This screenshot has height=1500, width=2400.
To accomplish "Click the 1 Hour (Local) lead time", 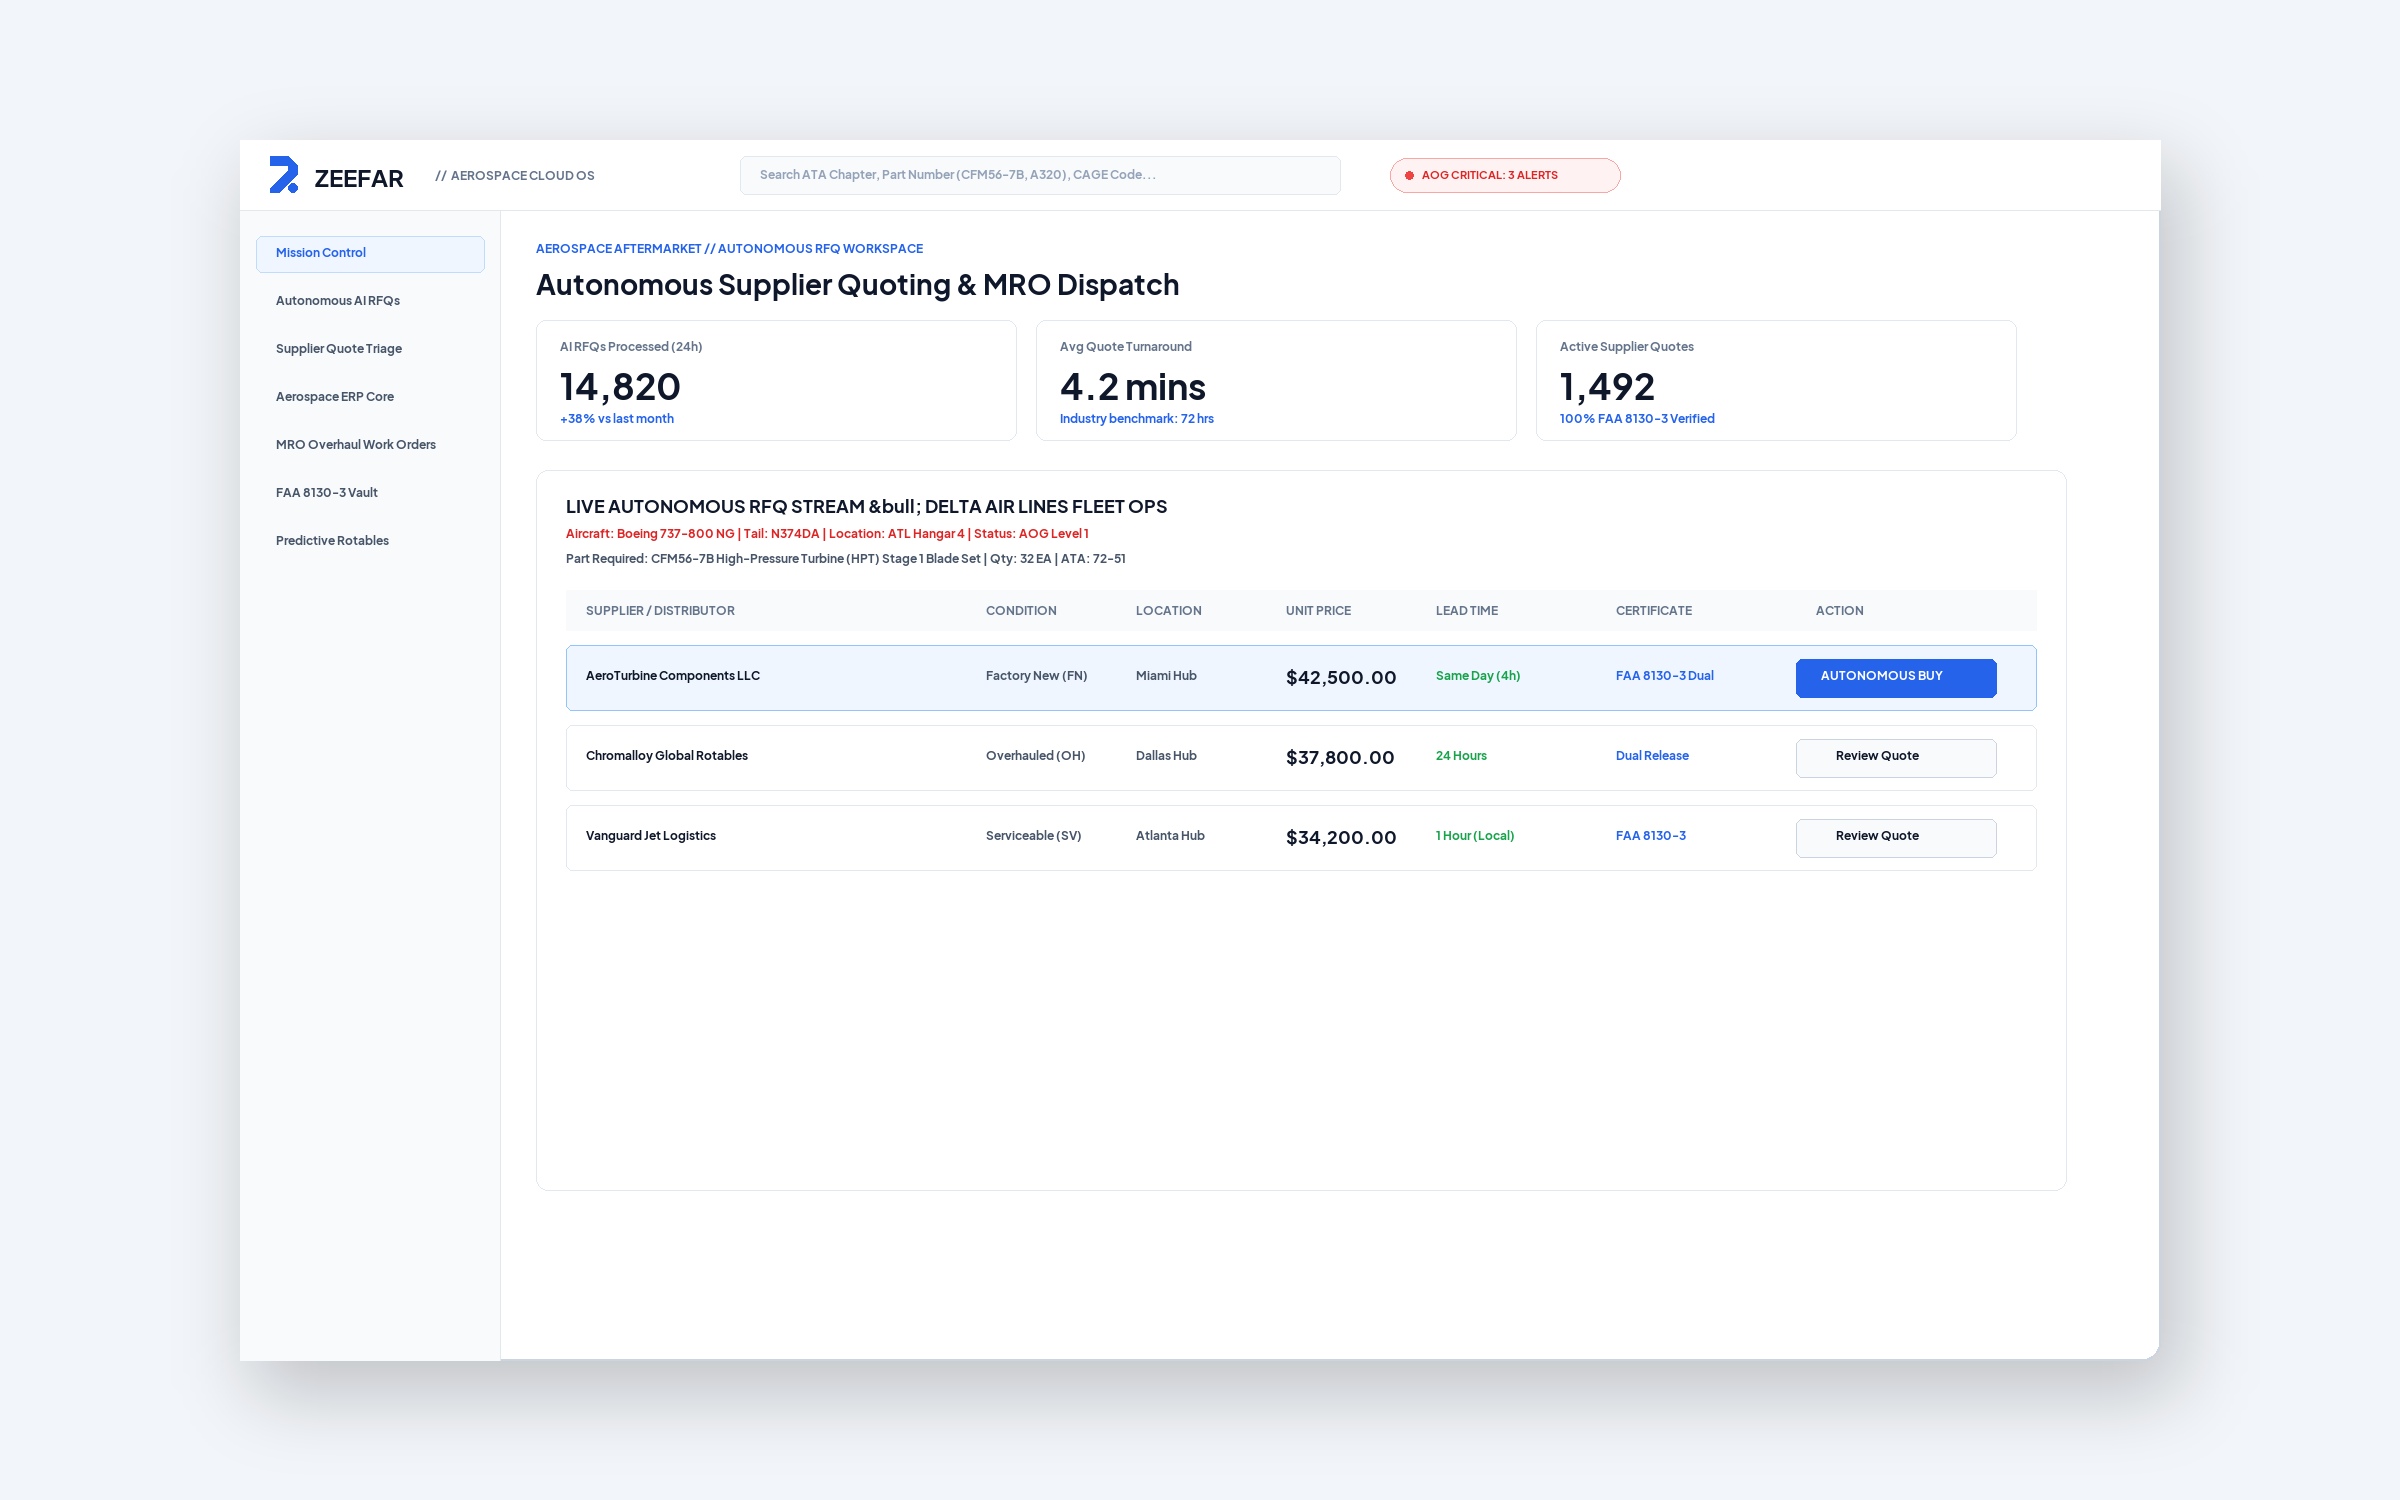I will (x=1475, y=836).
